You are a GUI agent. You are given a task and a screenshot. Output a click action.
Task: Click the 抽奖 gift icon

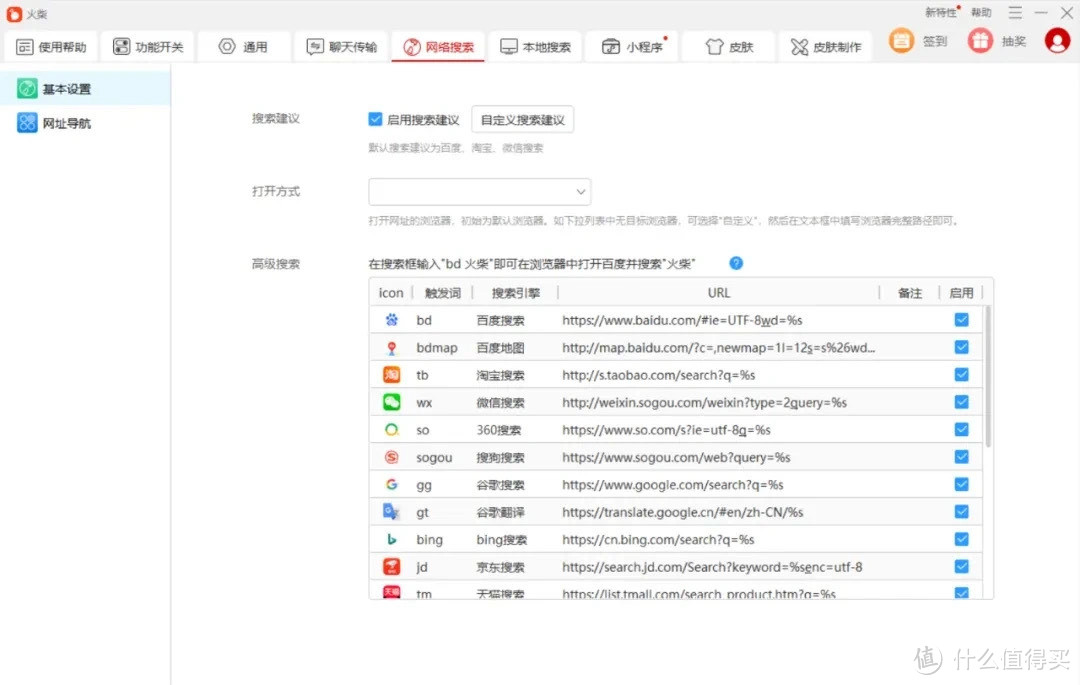coord(980,41)
